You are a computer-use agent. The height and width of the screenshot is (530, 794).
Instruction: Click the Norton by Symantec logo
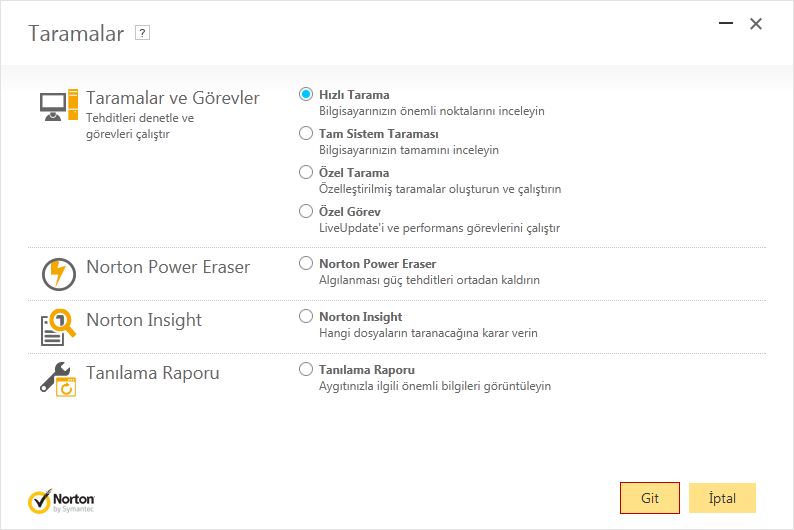[61, 501]
